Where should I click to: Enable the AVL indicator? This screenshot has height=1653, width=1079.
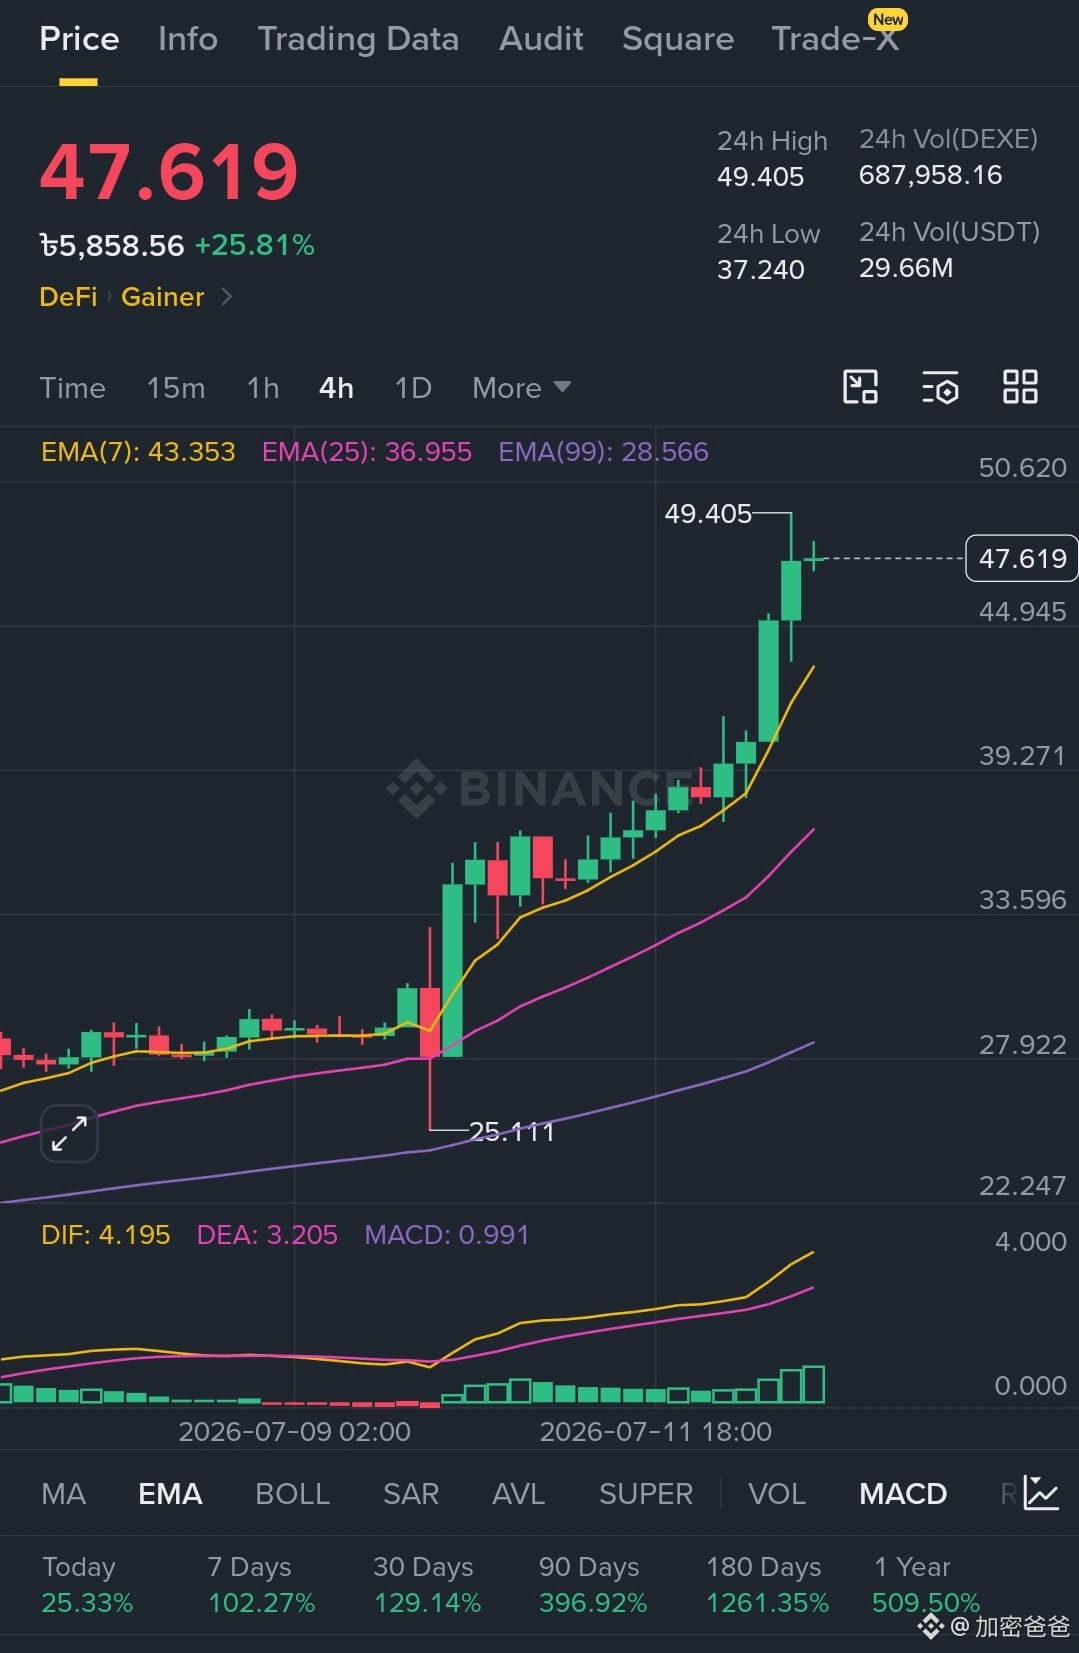[x=518, y=1494]
